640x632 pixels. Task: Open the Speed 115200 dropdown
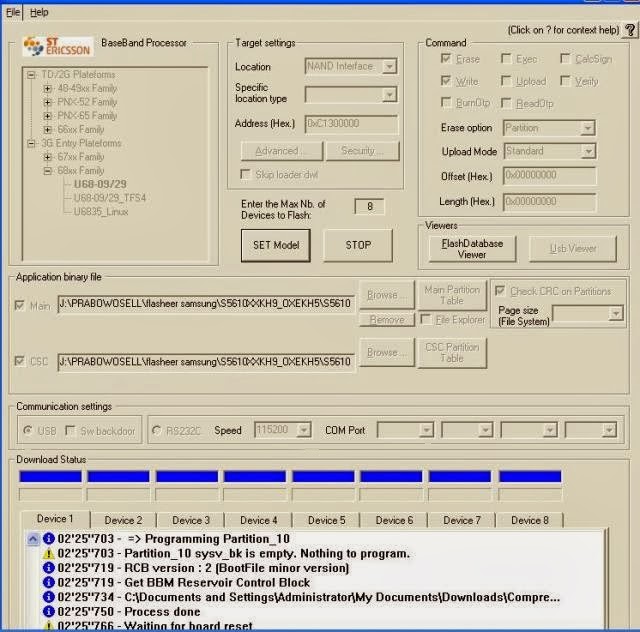point(303,430)
